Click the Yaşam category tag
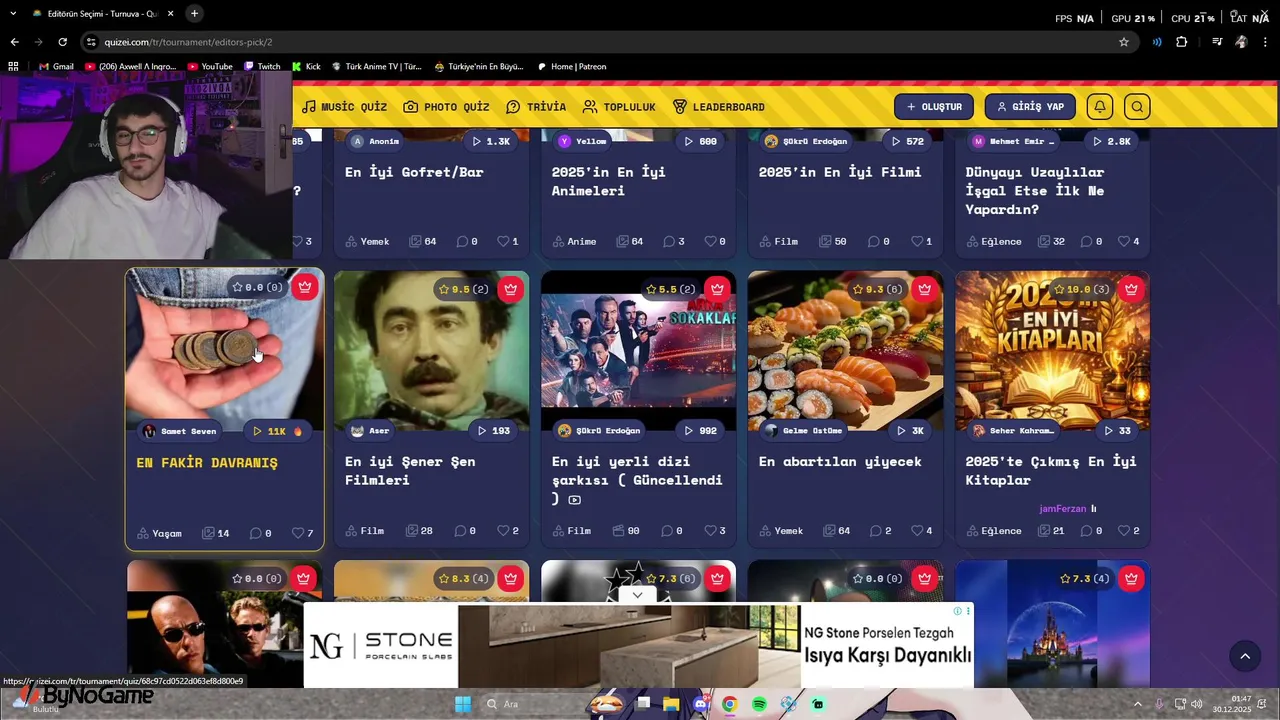The height and width of the screenshot is (720, 1280). (x=159, y=533)
